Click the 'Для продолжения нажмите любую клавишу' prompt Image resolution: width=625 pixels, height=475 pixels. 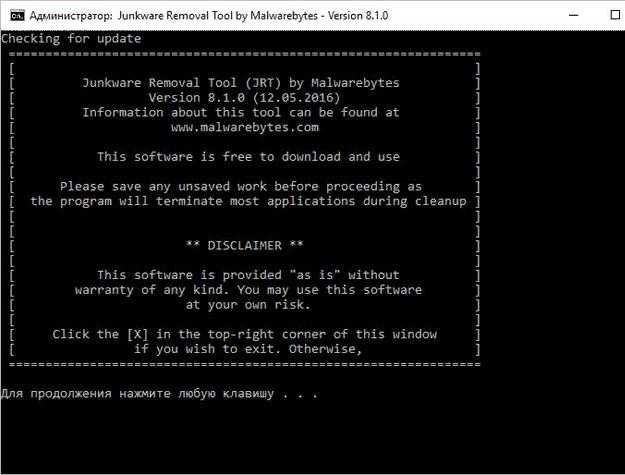[x=159, y=394]
